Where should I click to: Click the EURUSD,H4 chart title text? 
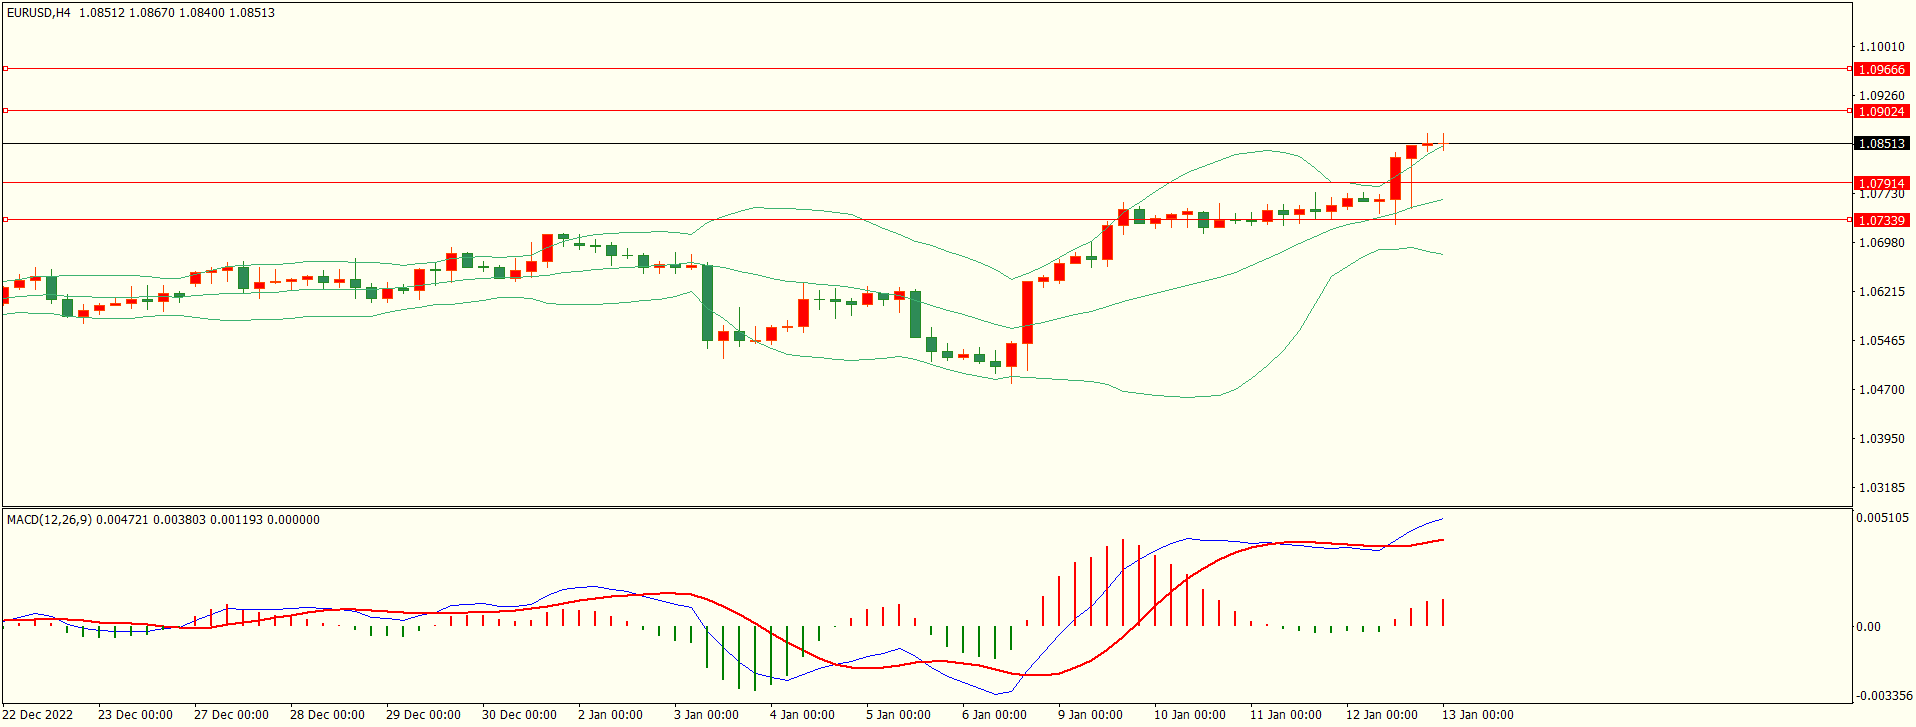pyautogui.click(x=39, y=13)
